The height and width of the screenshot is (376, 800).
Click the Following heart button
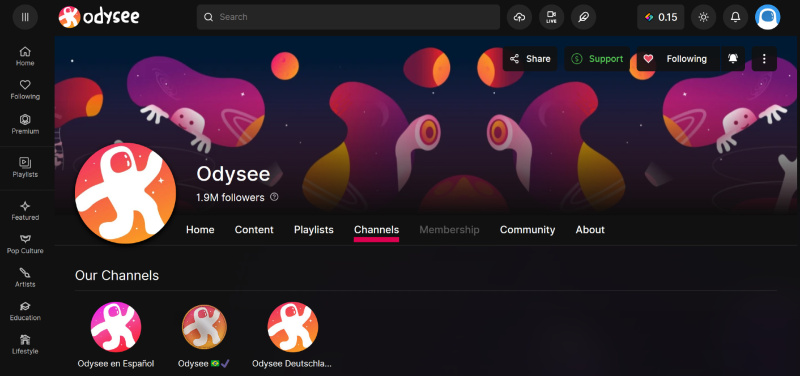678,59
